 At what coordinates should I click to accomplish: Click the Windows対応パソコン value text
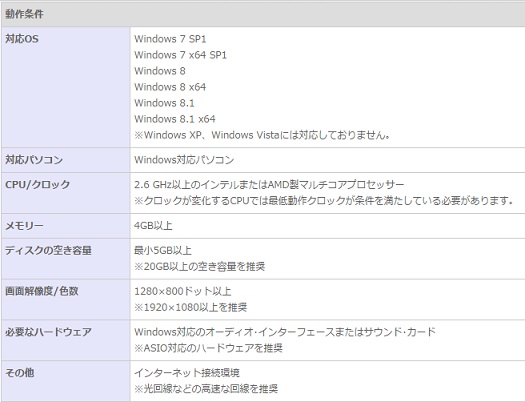(184, 160)
